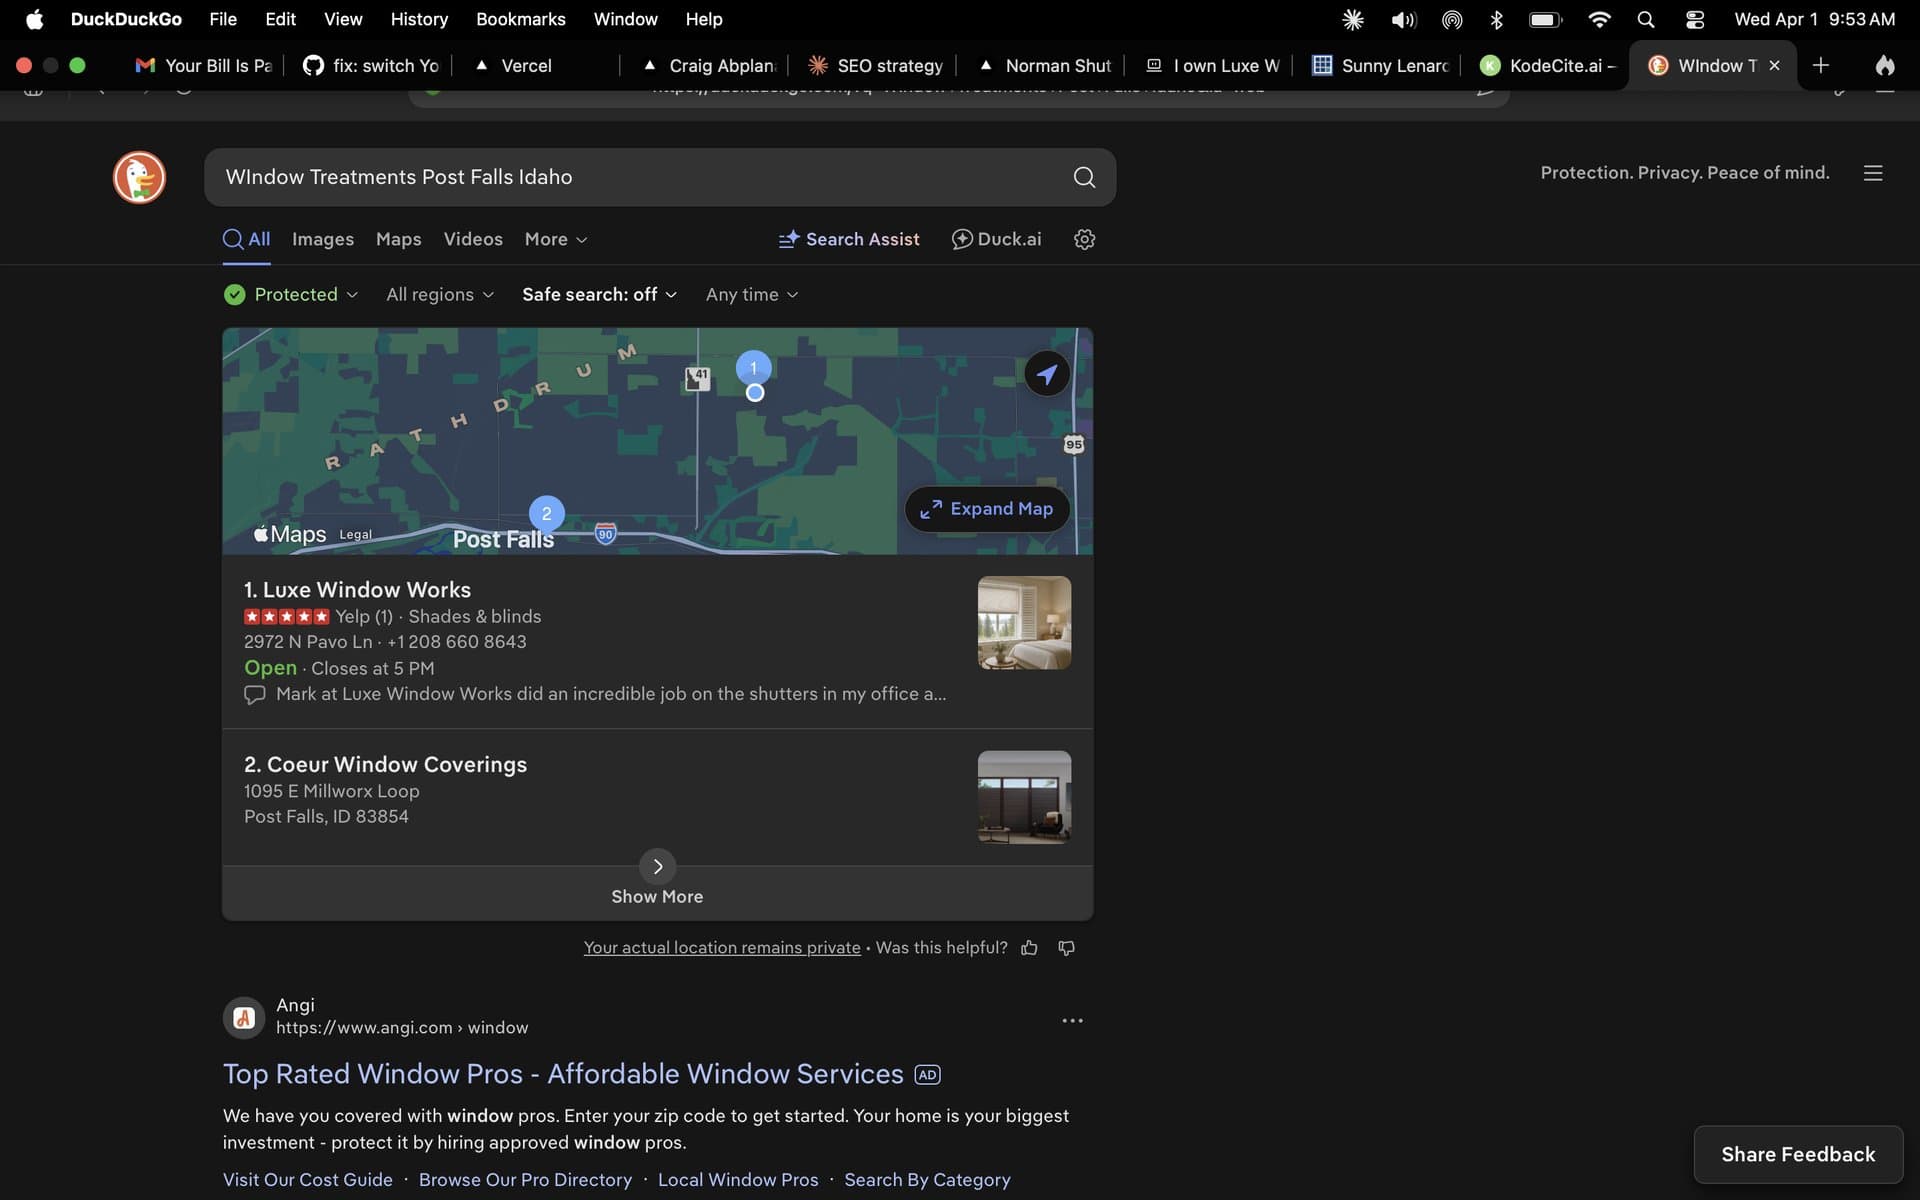This screenshot has width=1920, height=1200.
Task: Click the fire icon to burn browsing data
Action: (1884, 66)
